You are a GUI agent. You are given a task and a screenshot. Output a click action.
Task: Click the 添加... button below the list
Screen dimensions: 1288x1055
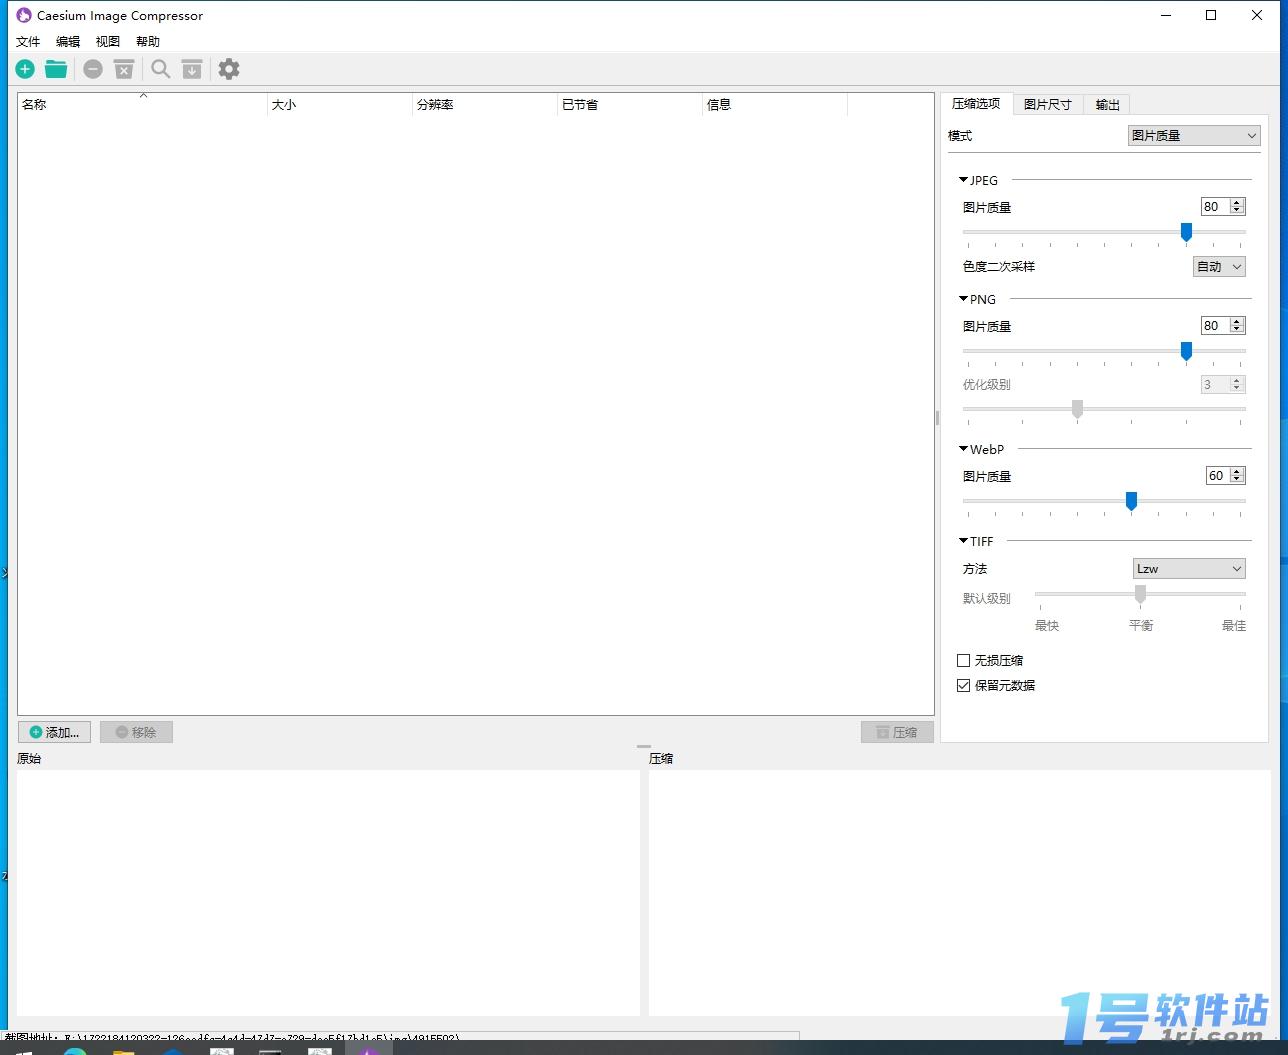[x=54, y=732]
